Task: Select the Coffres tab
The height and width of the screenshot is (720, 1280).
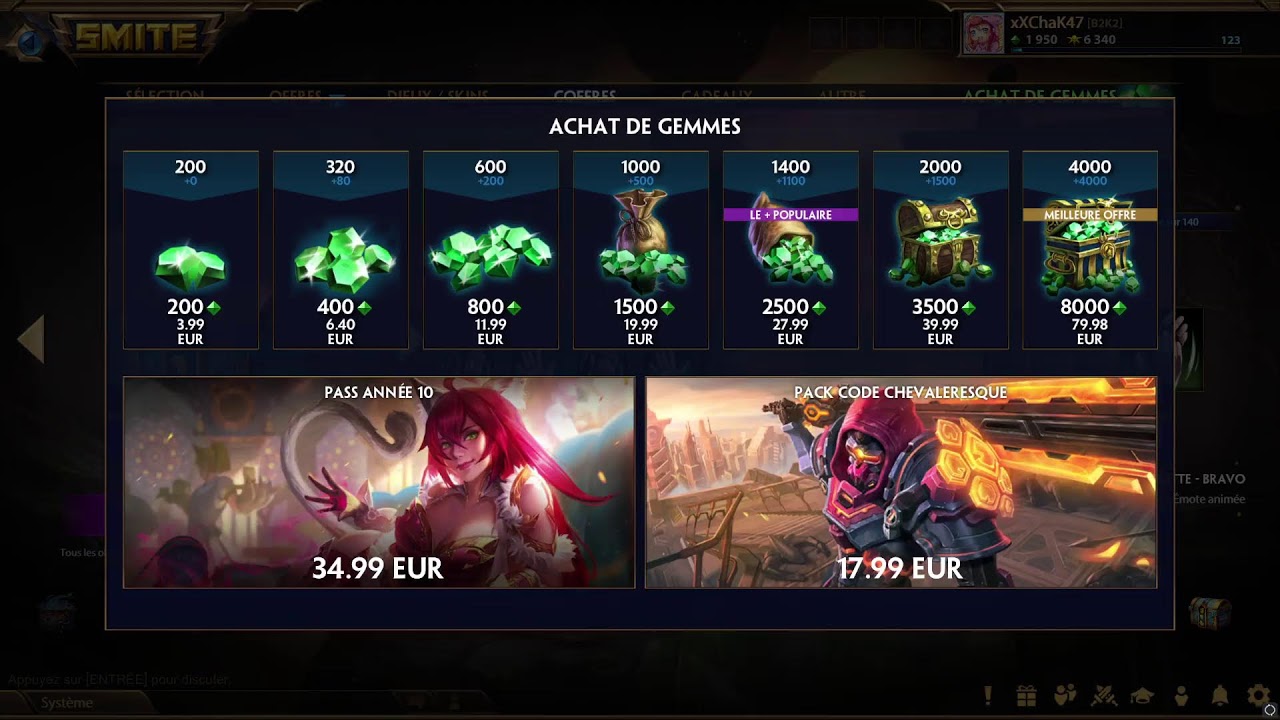Action: [x=584, y=96]
